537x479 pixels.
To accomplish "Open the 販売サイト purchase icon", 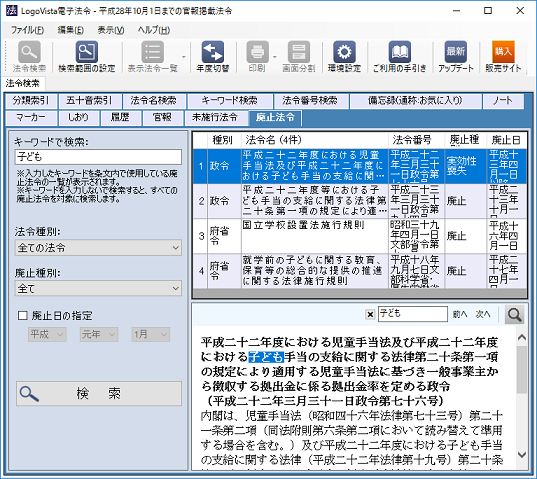I will pyautogui.click(x=503, y=52).
